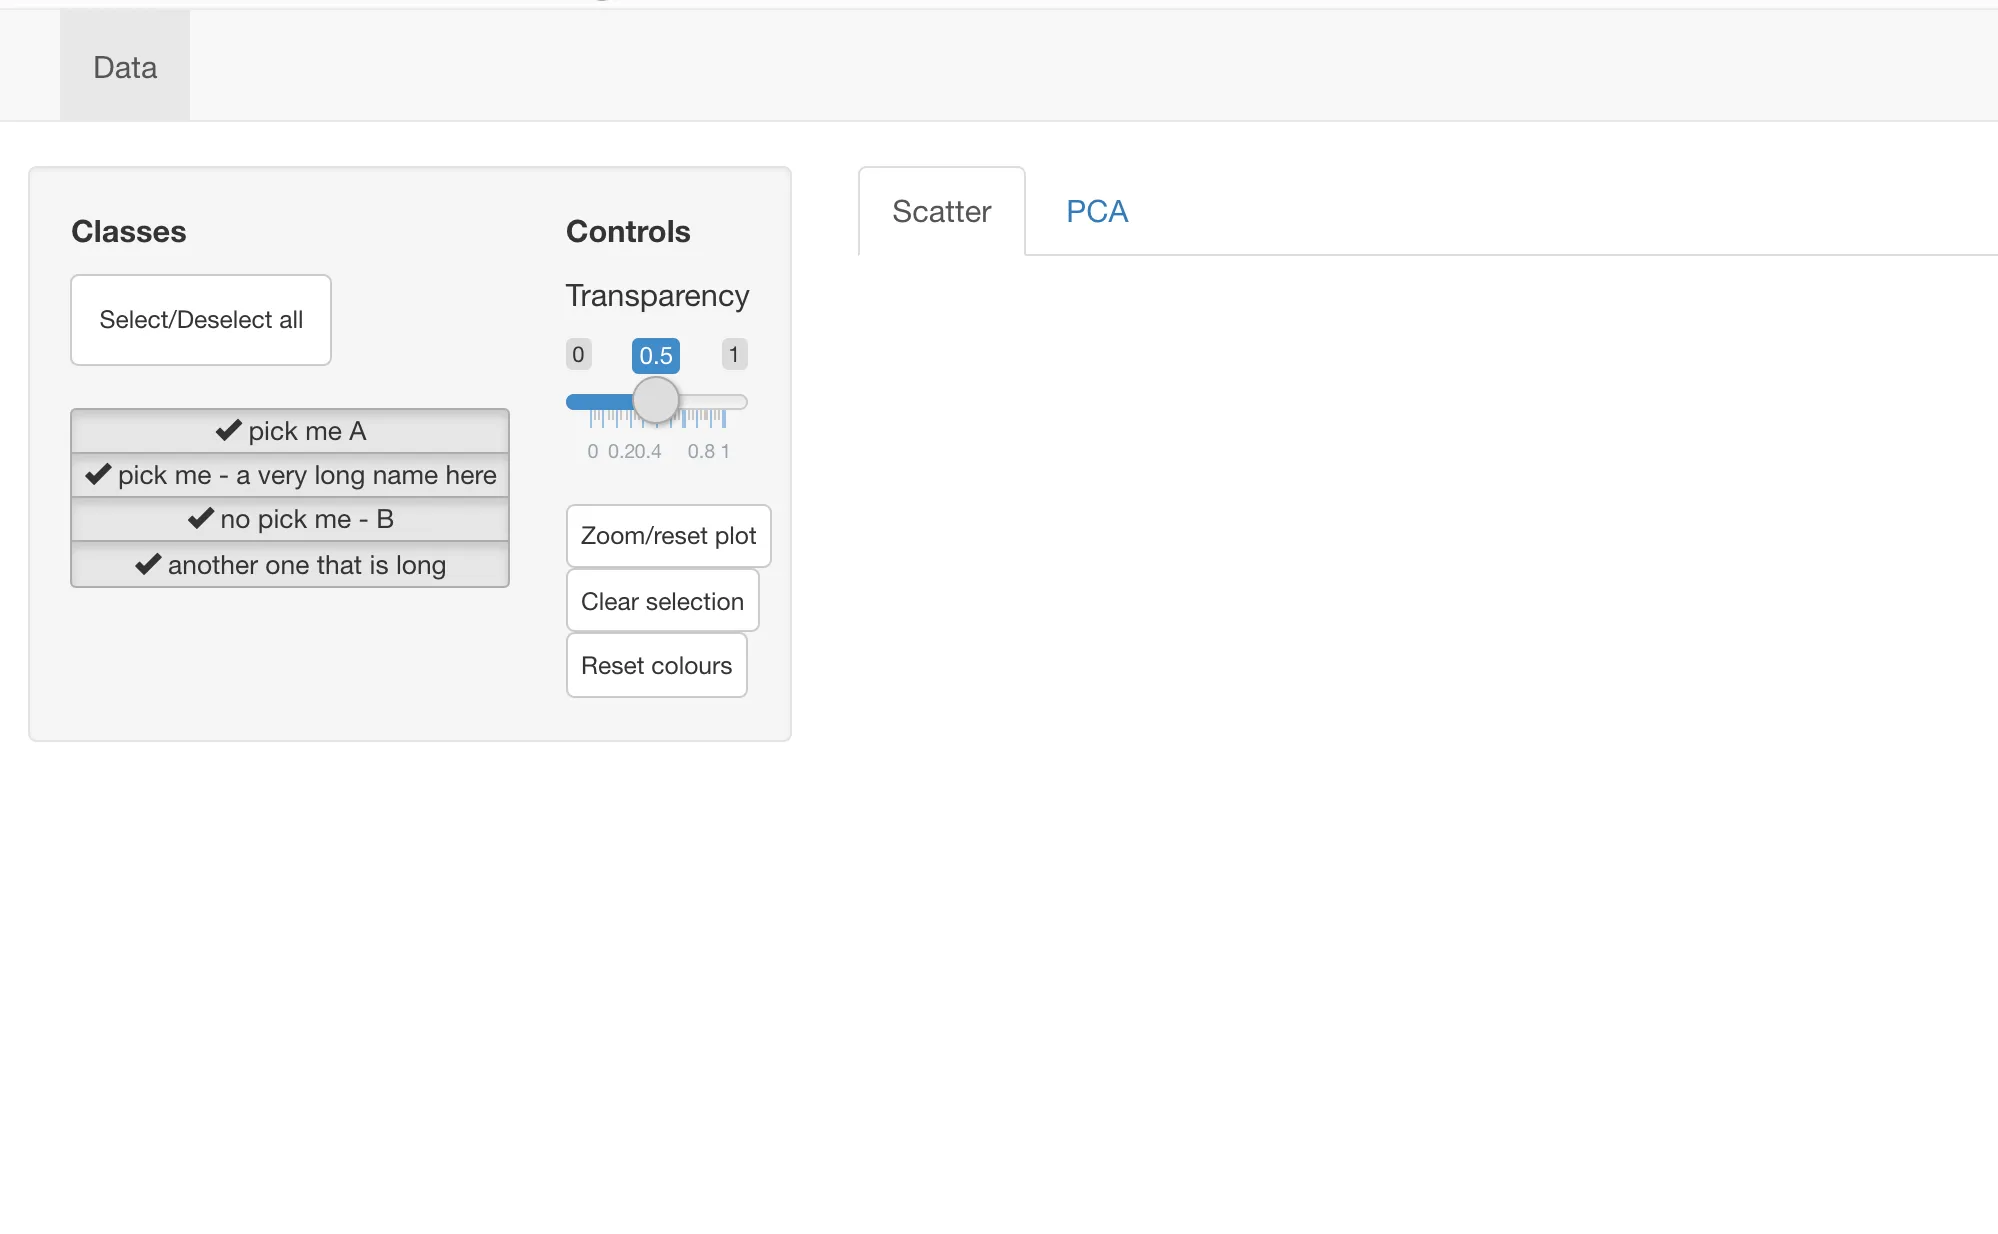Click checkmark icon on no pick me - B
The width and height of the screenshot is (1998, 1234).
click(201, 519)
